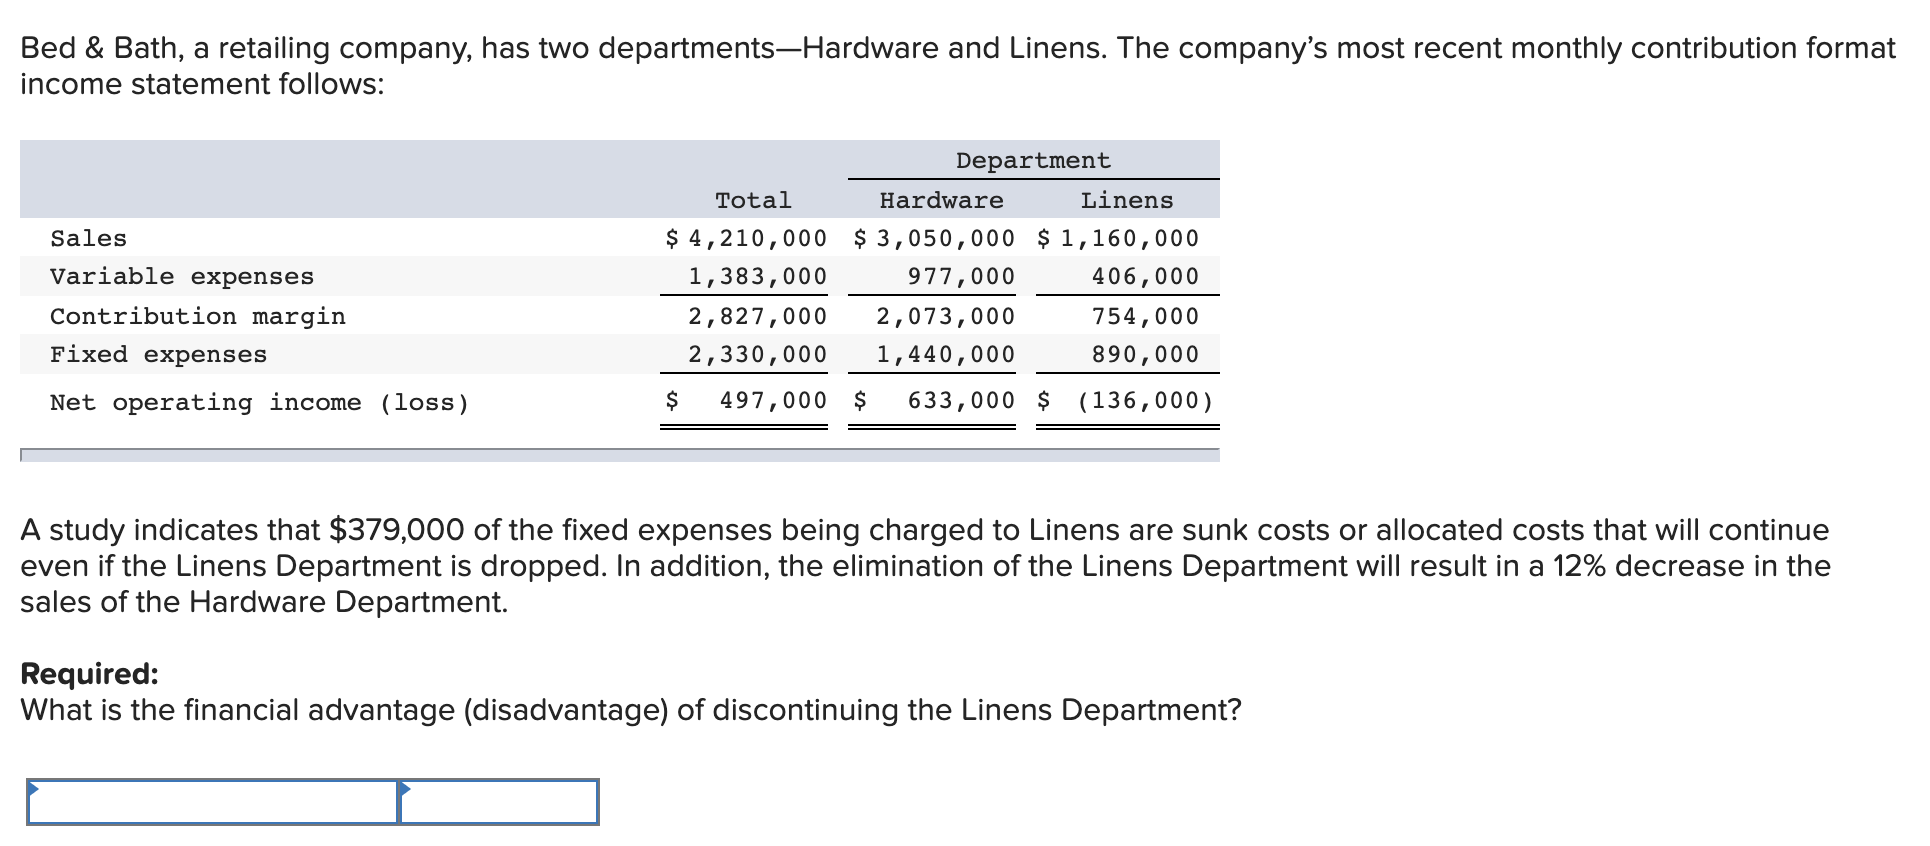This screenshot has width=1930, height=846.
Task: Click total net operating income 497,000
Action: [x=773, y=401]
